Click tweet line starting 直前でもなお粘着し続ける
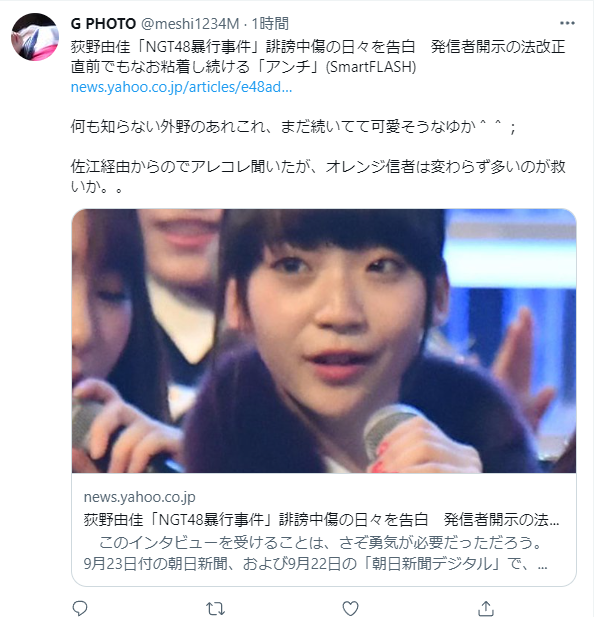Viewport: 602px width, 617px height. [x=244, y=67]
